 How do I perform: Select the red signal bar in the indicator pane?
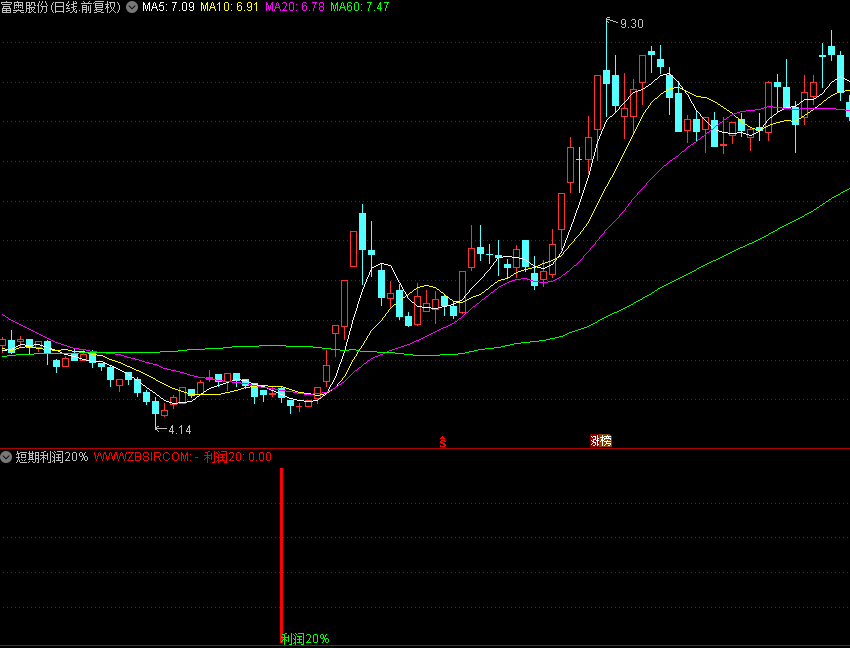[x=281, y=556]
